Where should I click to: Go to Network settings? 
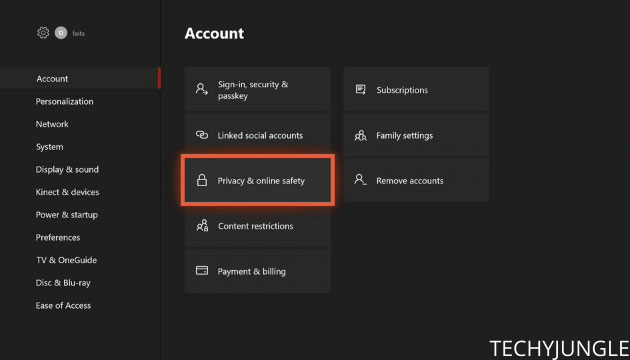pyautogui.click(x=52, y=124)
